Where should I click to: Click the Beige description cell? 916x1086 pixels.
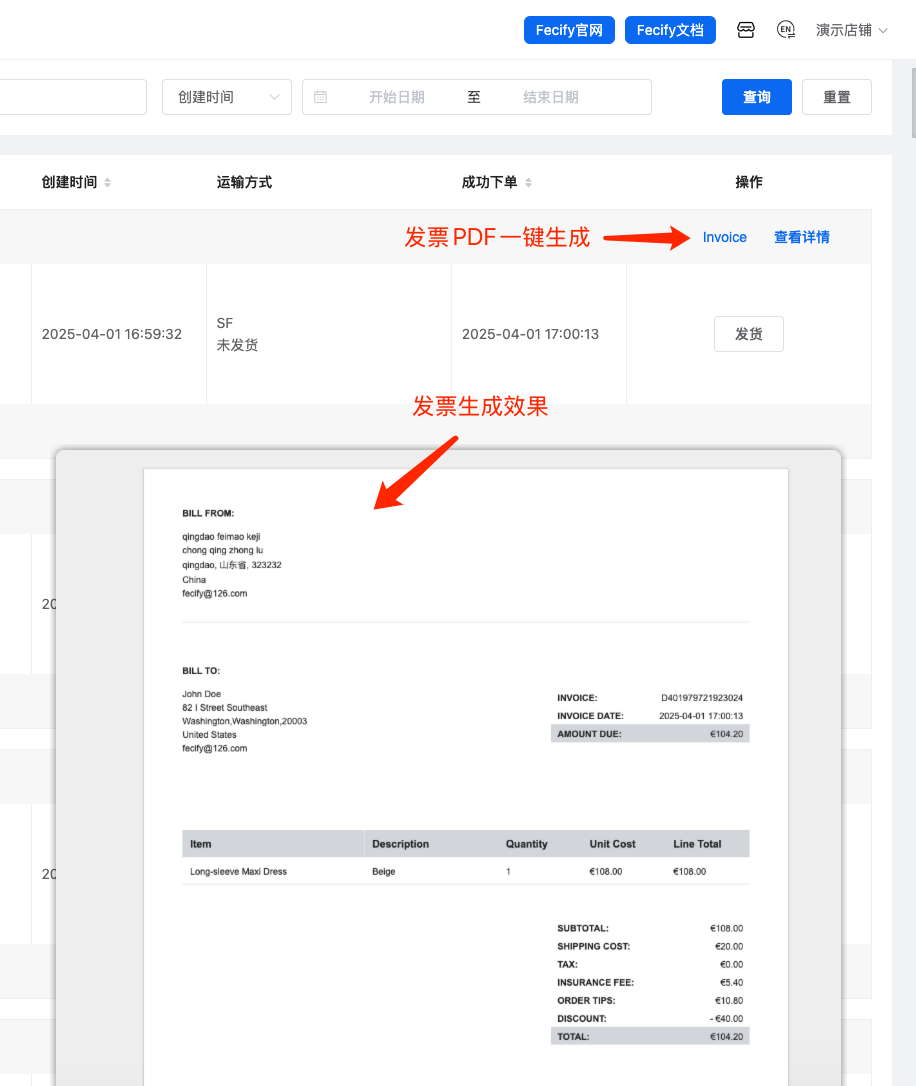point(384,871)
